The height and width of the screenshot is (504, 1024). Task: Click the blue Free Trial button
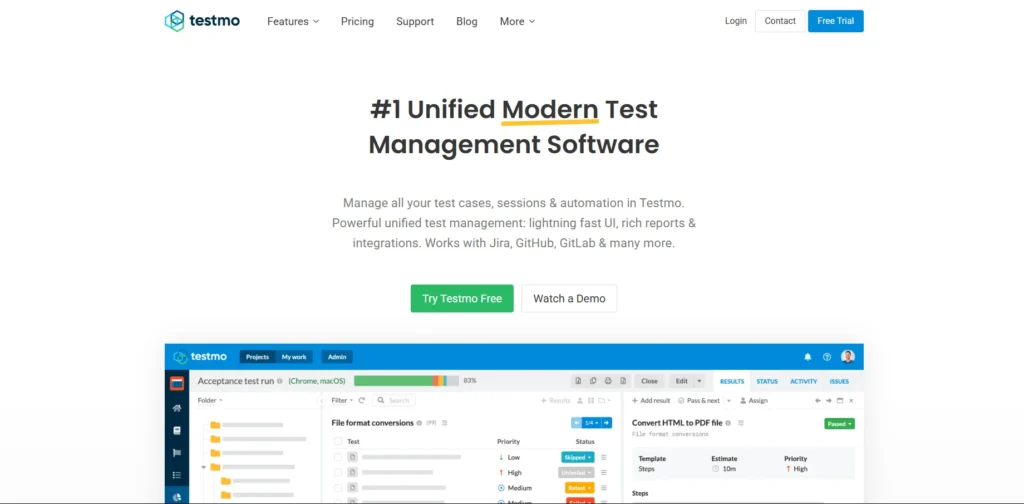(x=835, y=21)
